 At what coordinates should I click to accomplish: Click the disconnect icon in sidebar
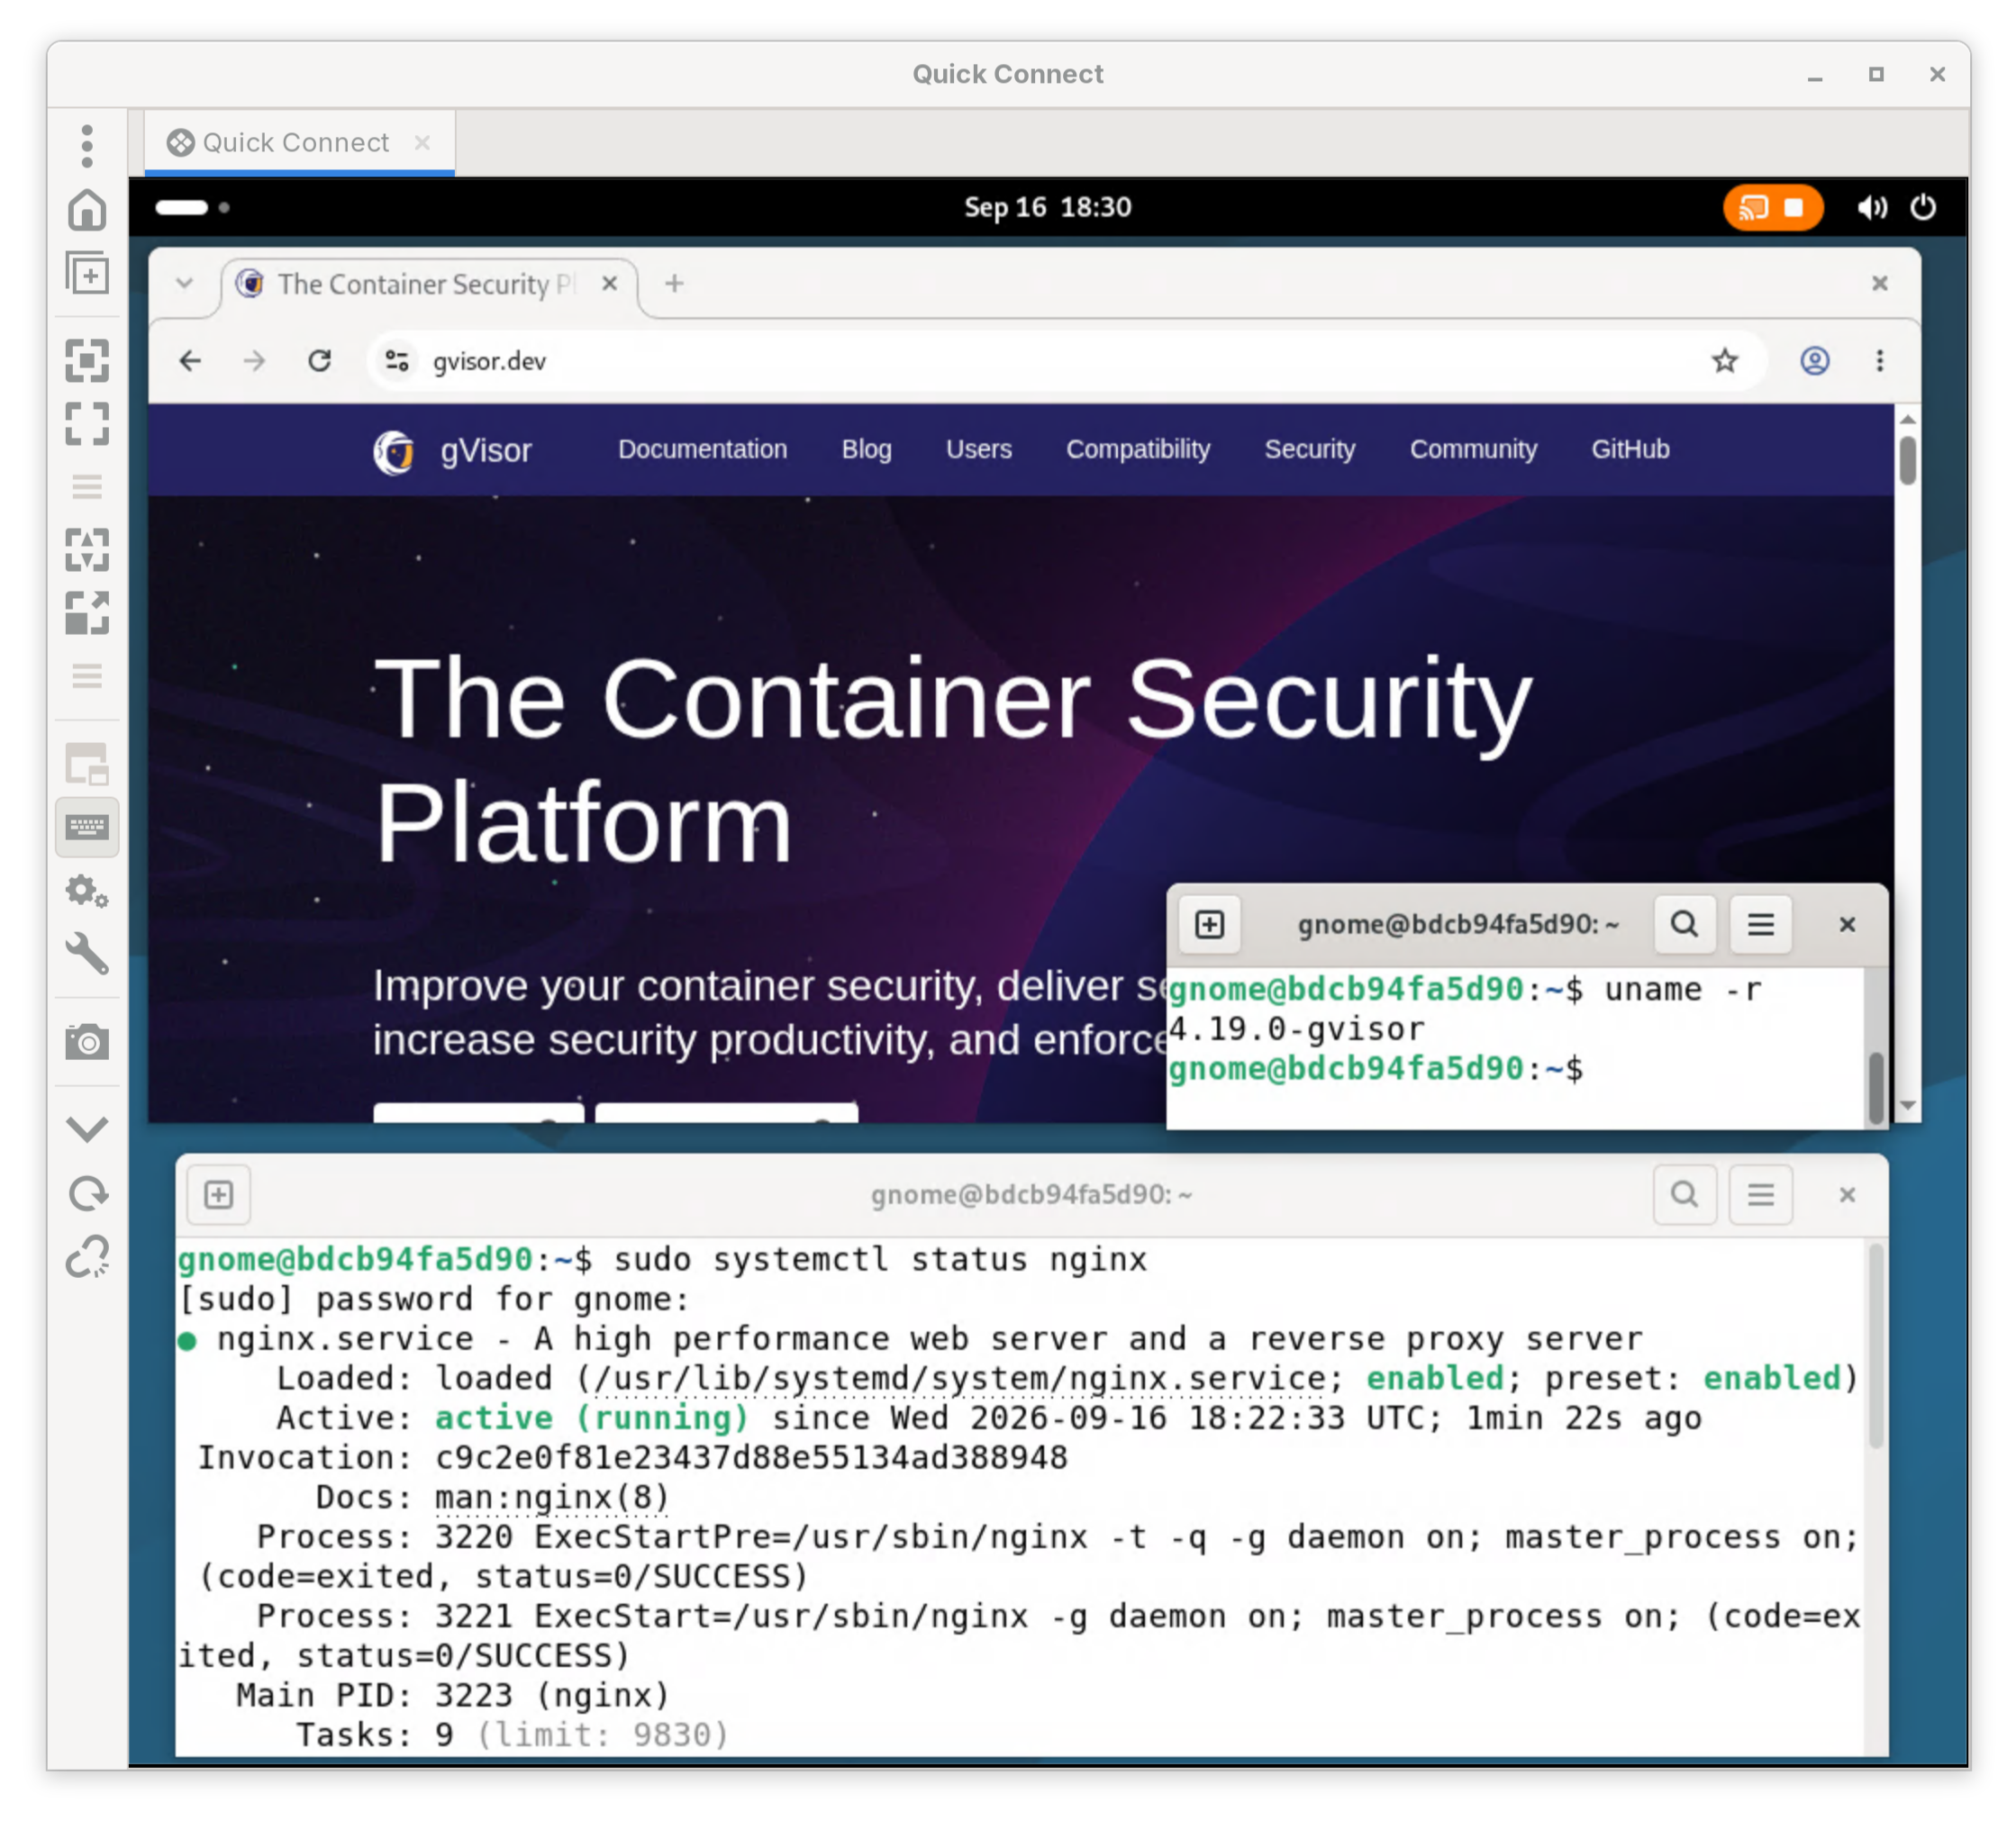[87, 1256]
